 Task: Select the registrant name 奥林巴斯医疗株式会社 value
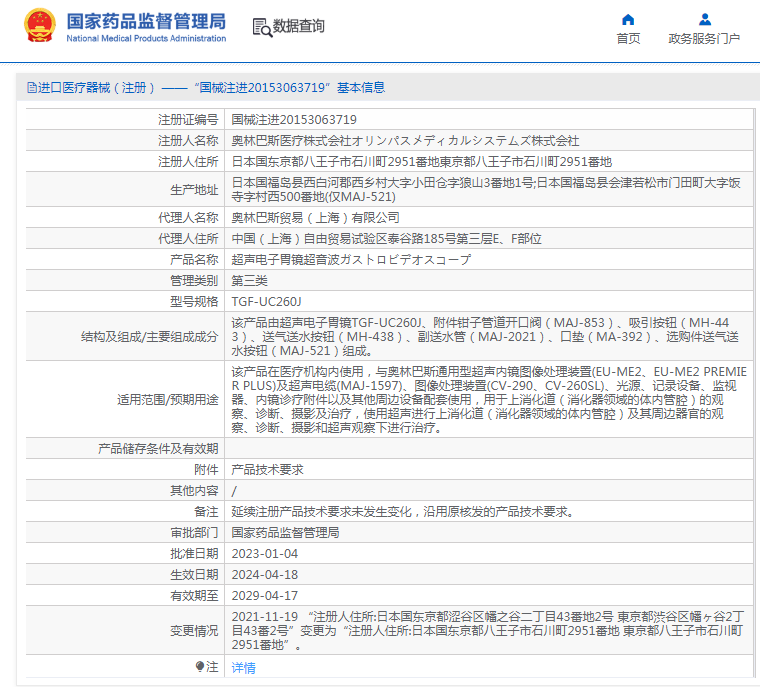[405, 141]
